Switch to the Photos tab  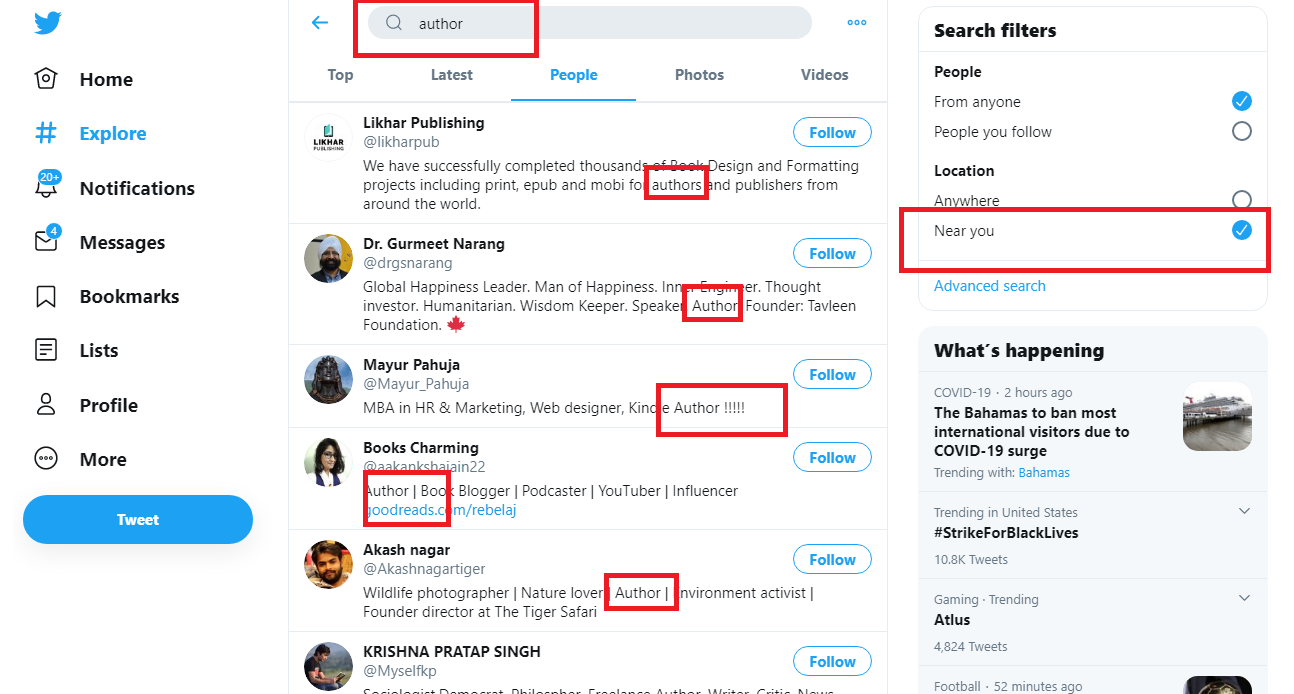(x=699, y=75)
